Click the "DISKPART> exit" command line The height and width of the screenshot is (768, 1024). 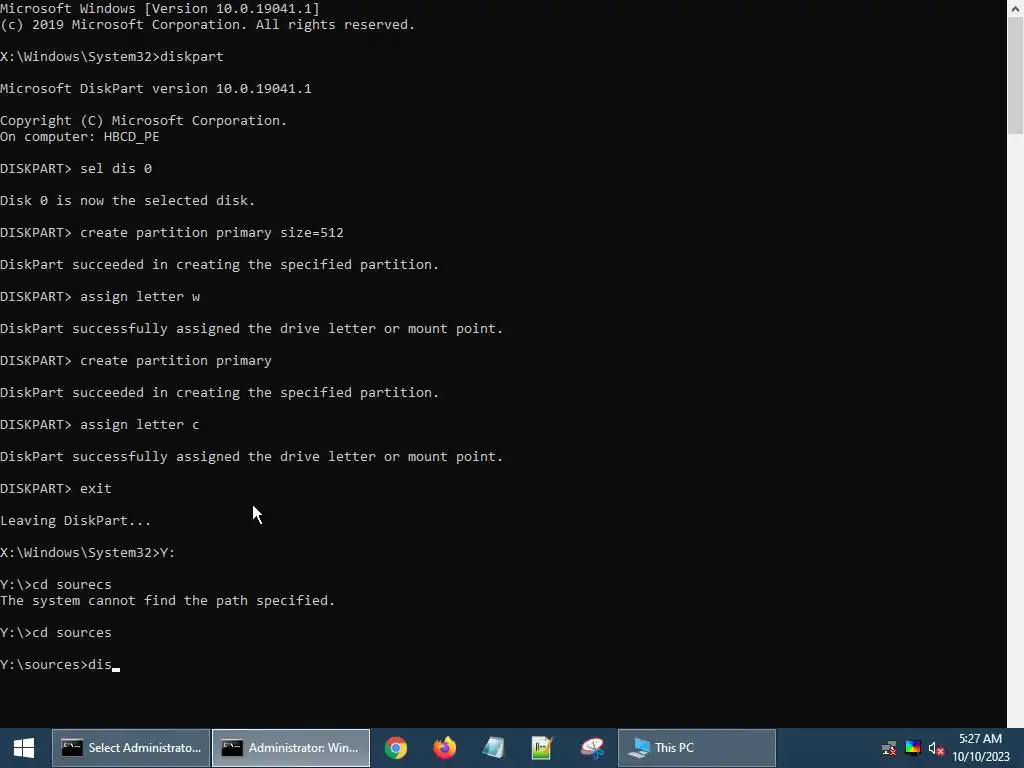(56, 488)
